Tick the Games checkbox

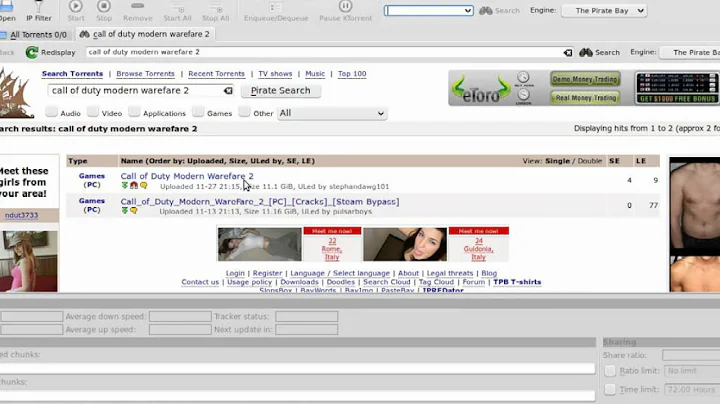198,112
